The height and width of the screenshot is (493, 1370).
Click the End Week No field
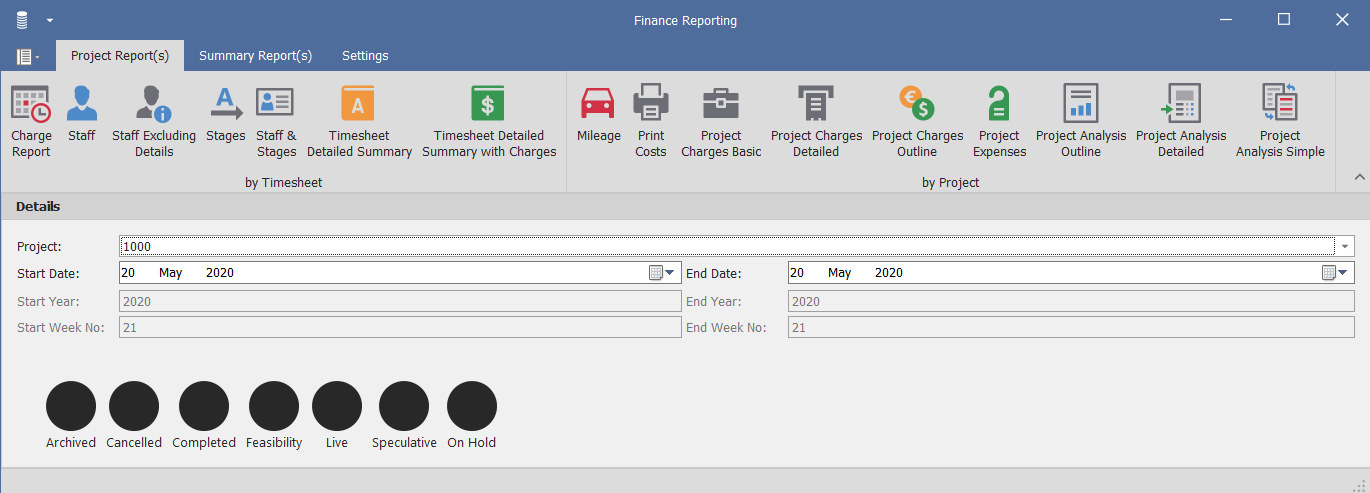[x=1071, y=327]
